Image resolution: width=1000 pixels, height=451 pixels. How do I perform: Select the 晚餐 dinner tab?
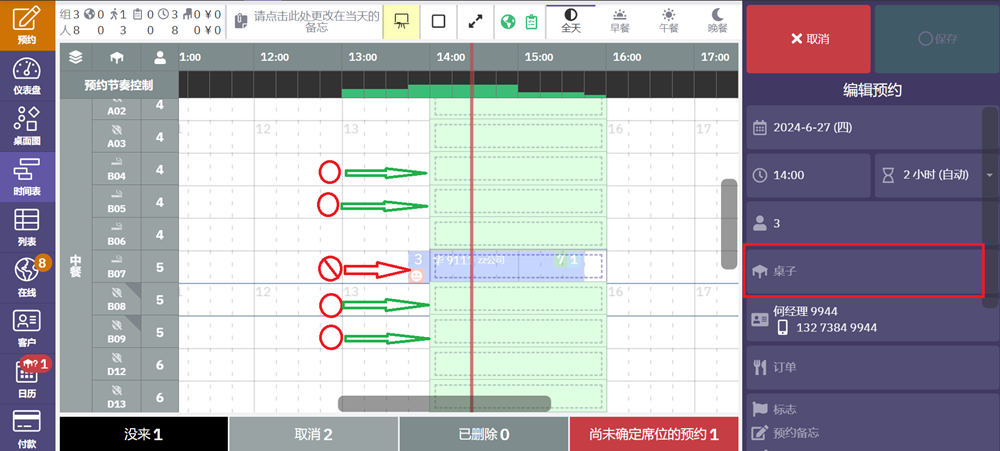tap(717, 21)
